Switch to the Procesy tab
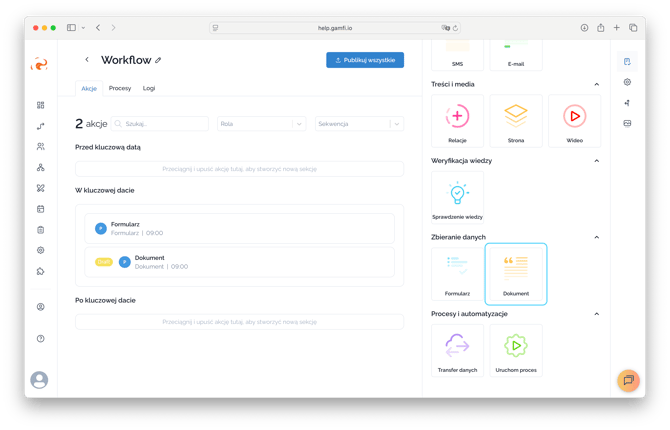 [x=120, y=88]
